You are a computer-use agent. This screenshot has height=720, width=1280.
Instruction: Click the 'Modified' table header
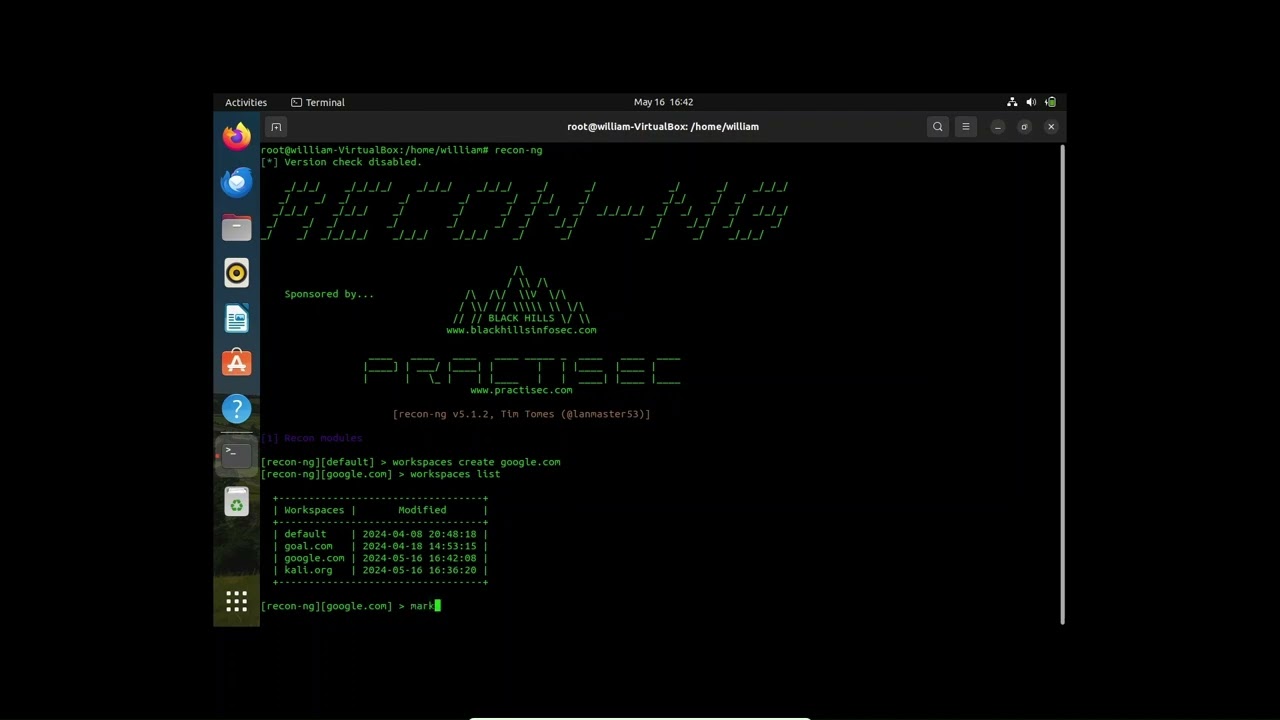(422, 510)
